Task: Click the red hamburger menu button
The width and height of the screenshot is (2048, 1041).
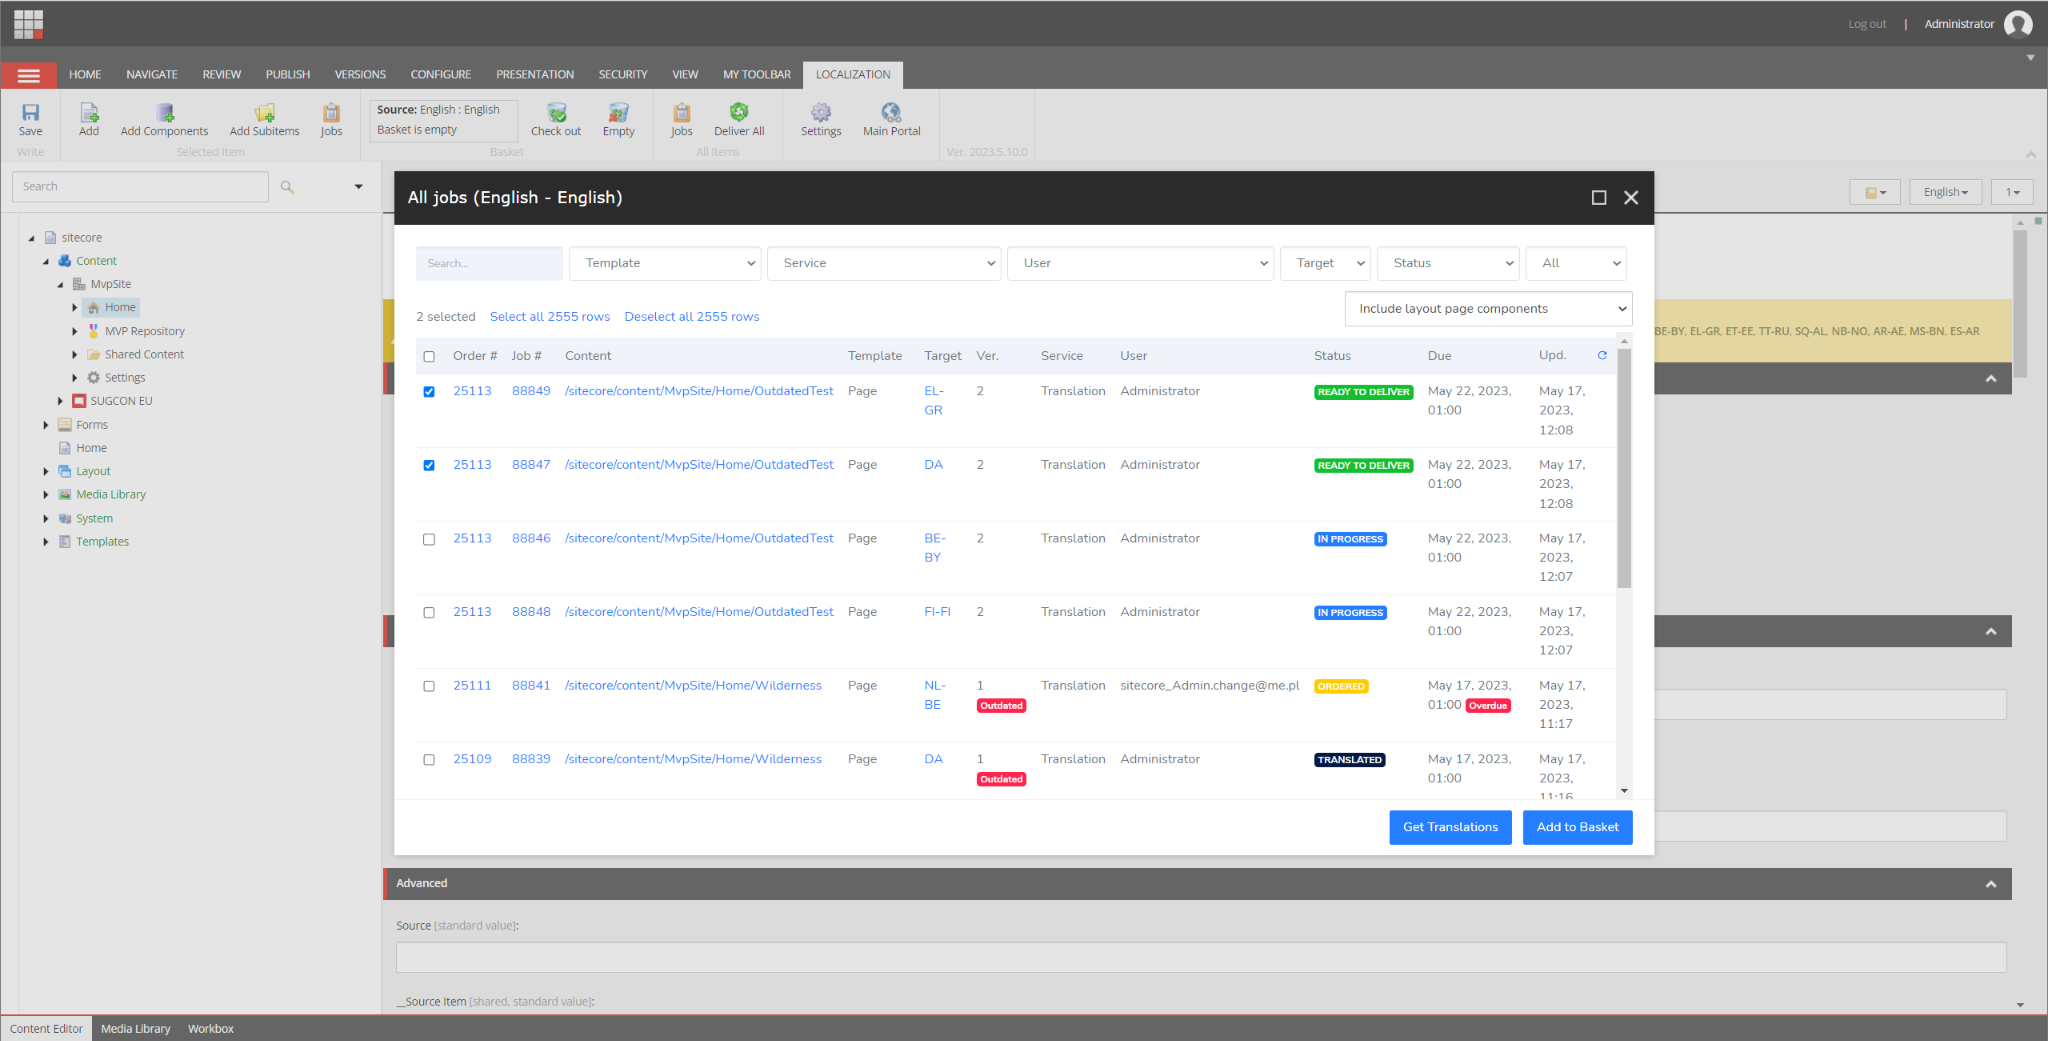Action: tap(29, 75)
